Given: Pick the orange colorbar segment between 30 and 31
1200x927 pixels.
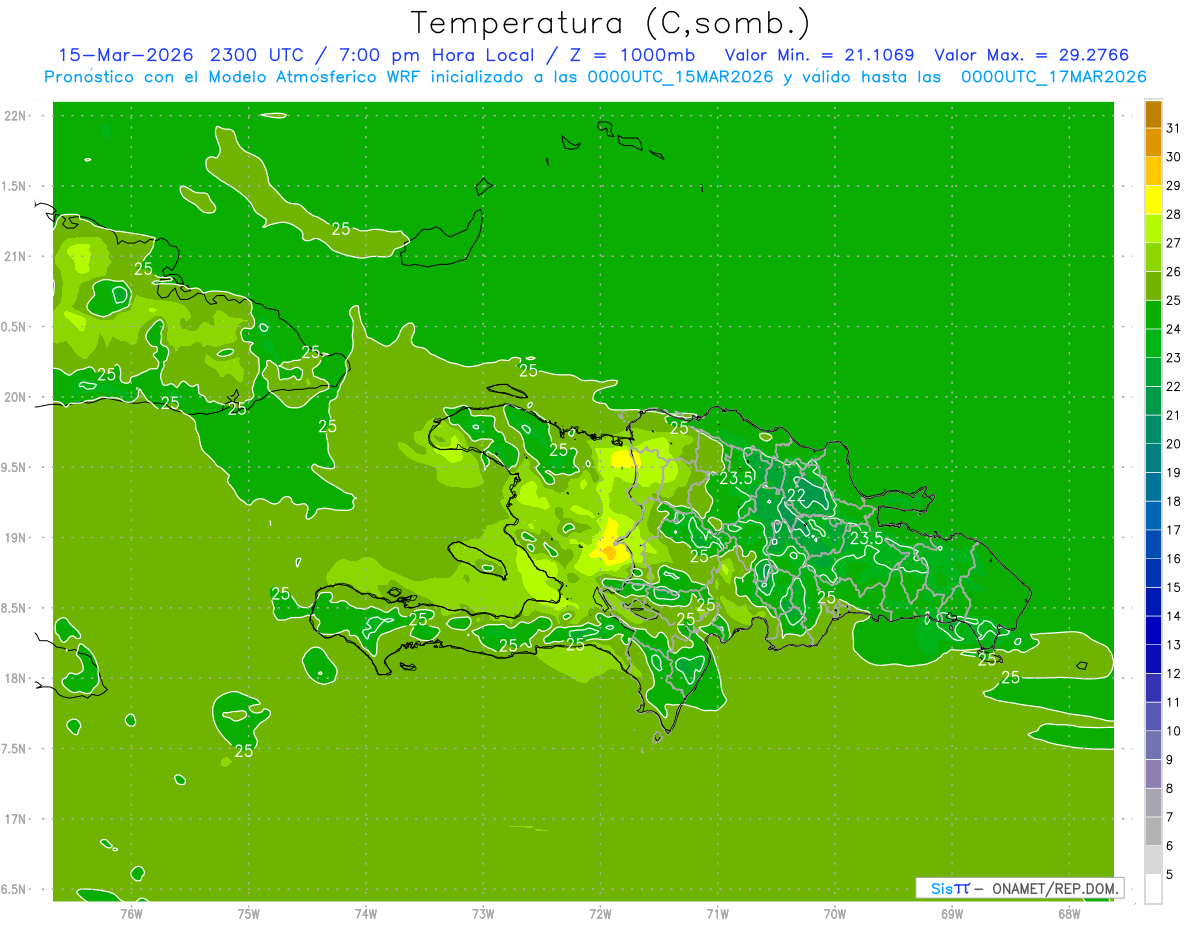Looking at the screenshot, I should click(x=1153, y=143).
